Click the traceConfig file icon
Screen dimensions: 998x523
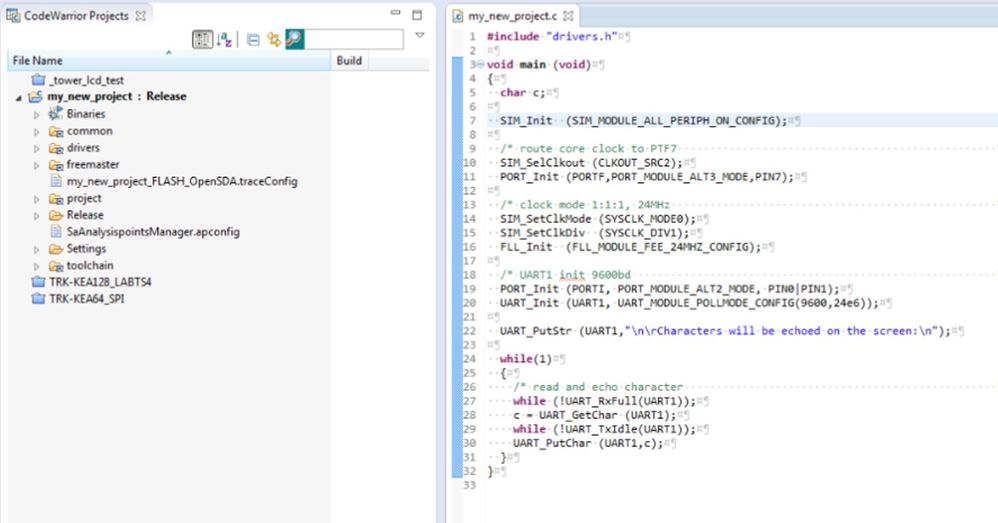pyautogui.click(x=56, y=181)
